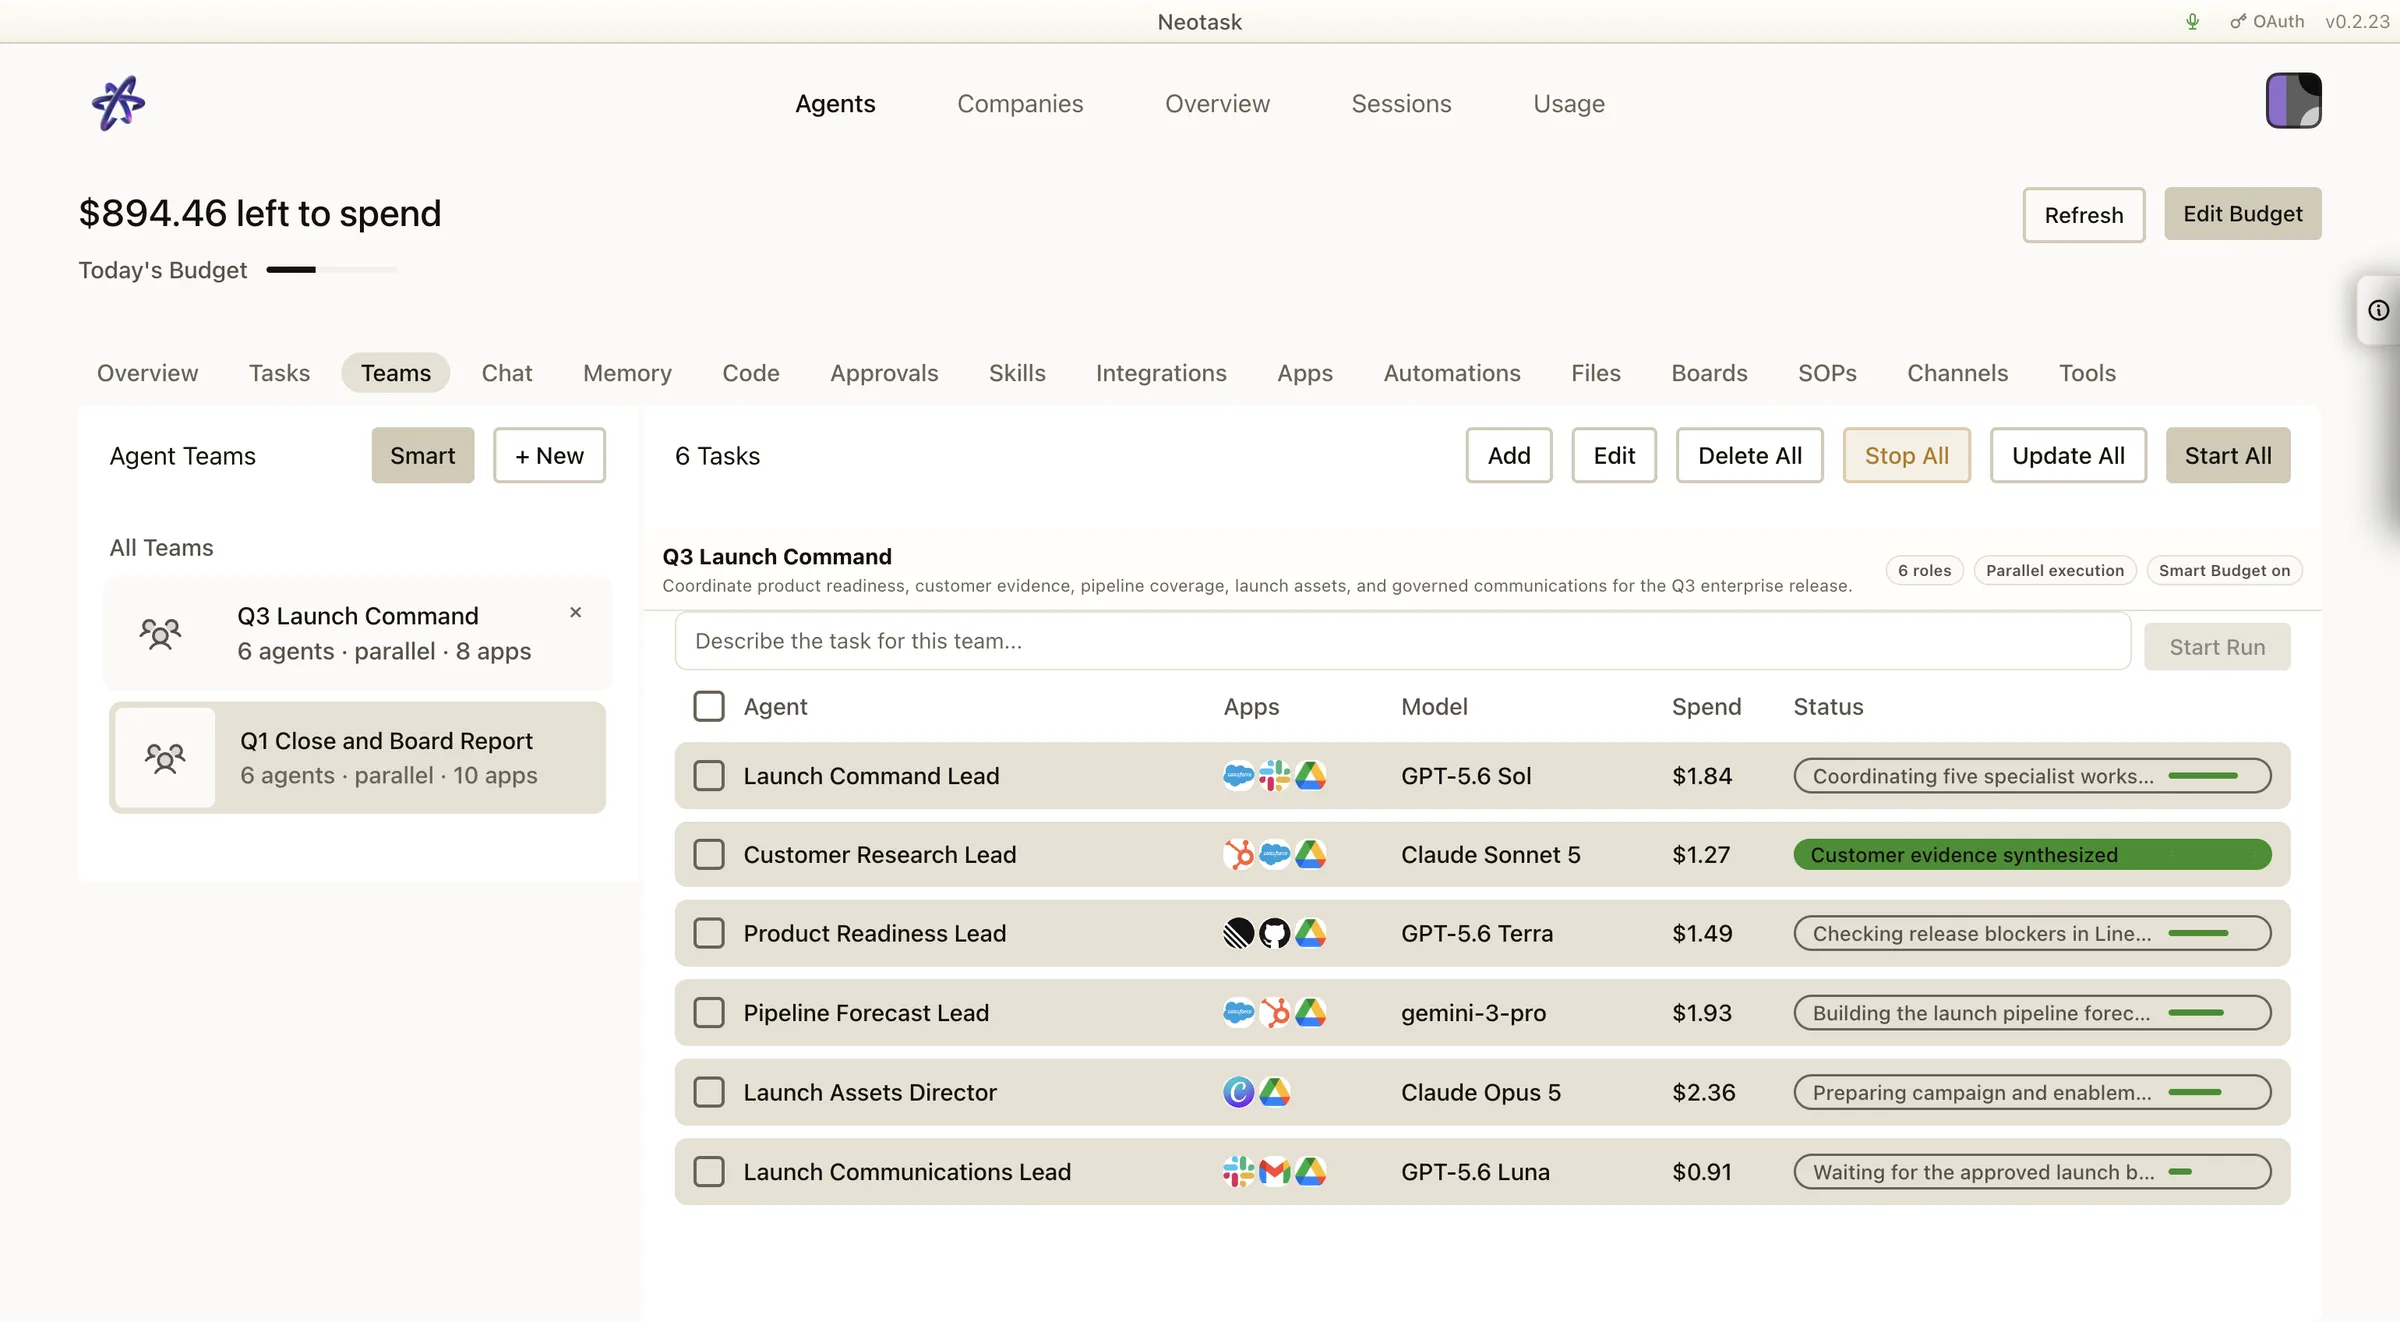Click HubSpot icon in Customer Research Lead row
Viewport: 2400px width, 1322px height.
tap(1238, 854)
